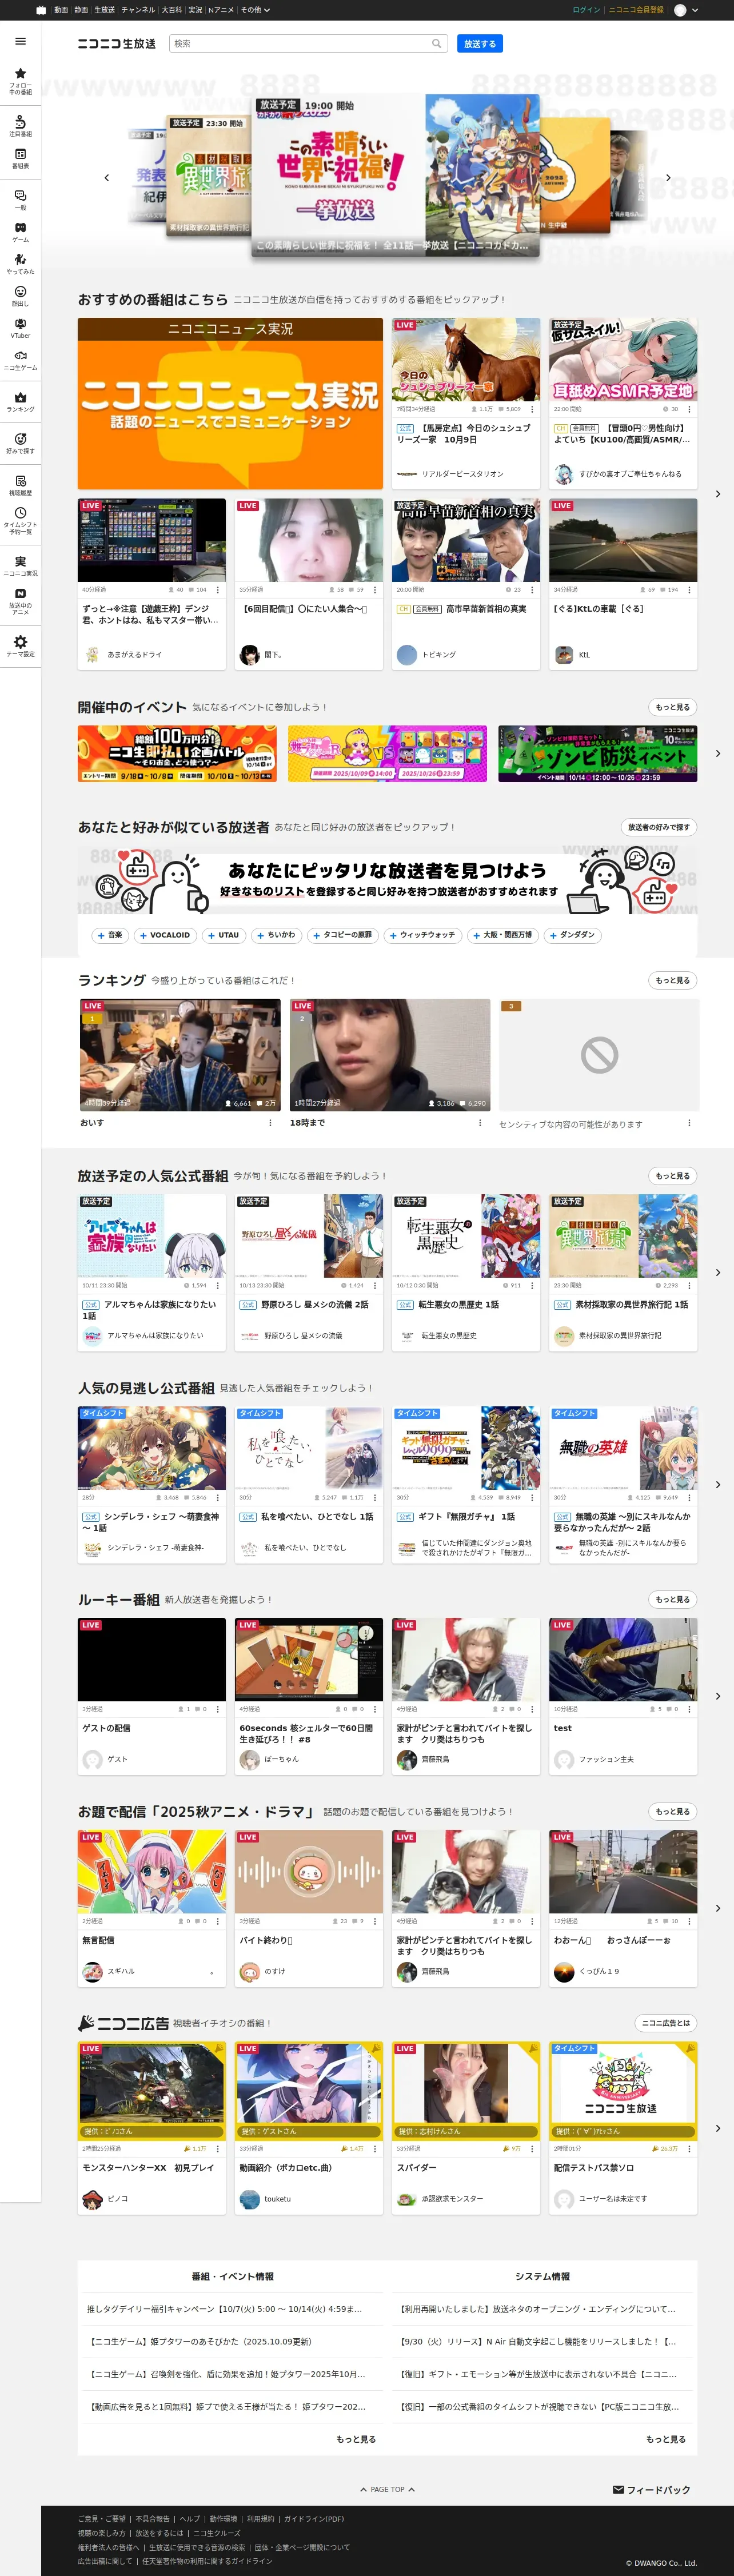Advance the 開催中のイベント row right arrow

click(x=717, y=753)
